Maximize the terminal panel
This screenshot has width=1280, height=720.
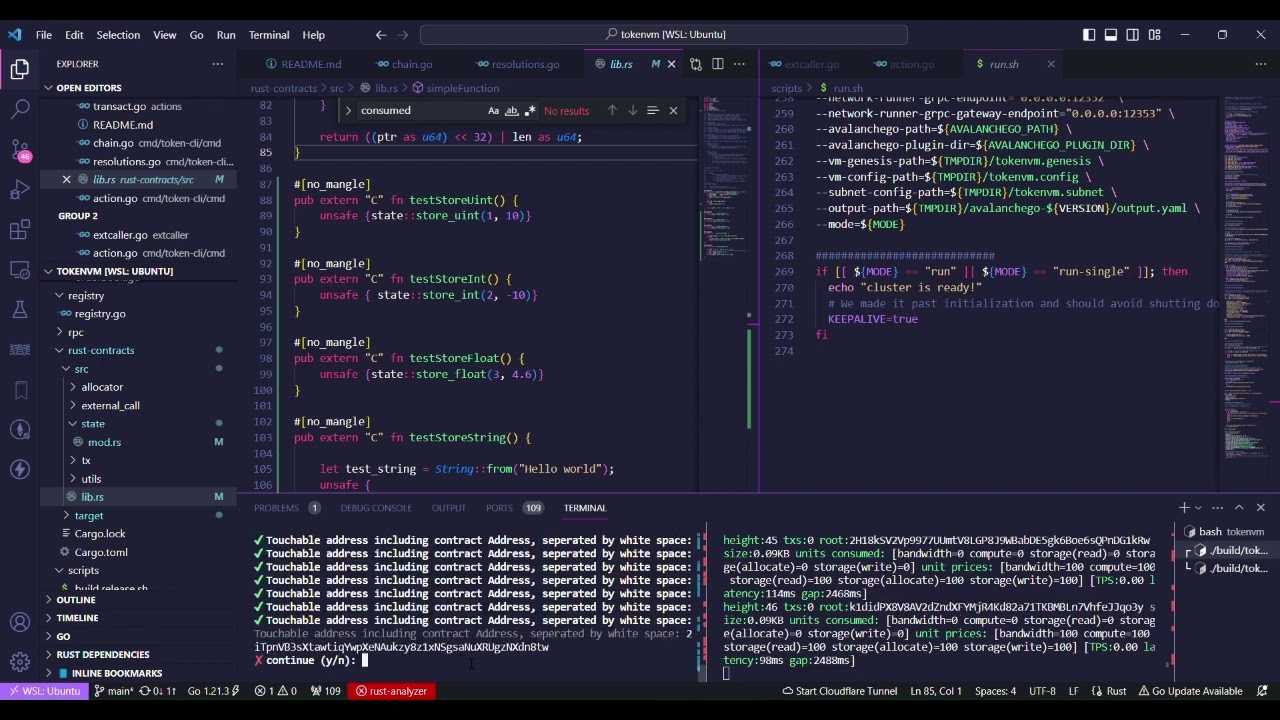click(x=1239, y=508)
